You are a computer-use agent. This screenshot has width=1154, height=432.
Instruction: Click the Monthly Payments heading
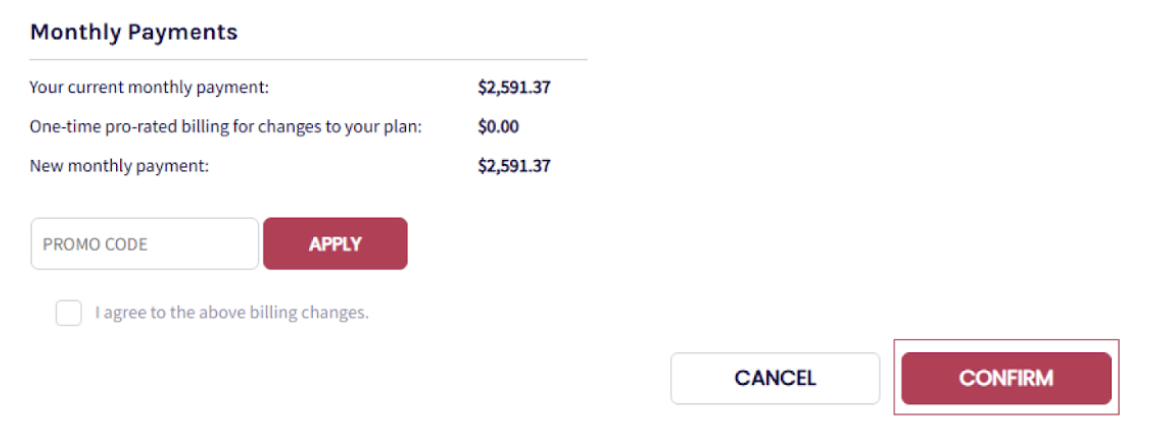133,32
